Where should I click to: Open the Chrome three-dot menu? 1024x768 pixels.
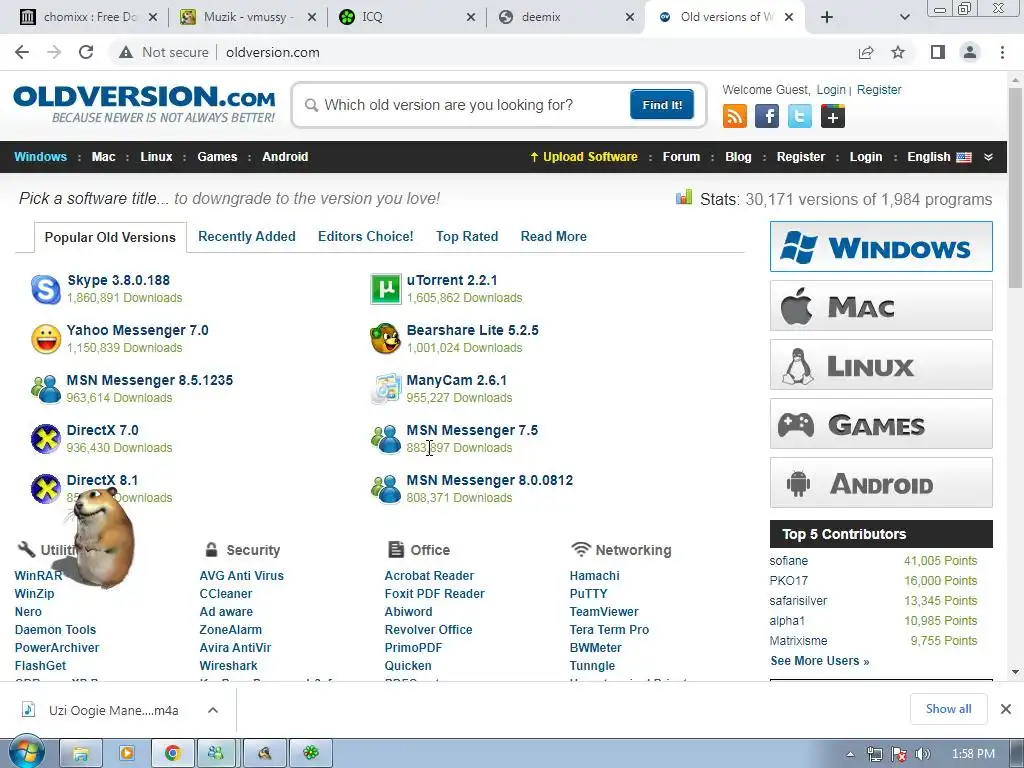tap(1002, 52)
